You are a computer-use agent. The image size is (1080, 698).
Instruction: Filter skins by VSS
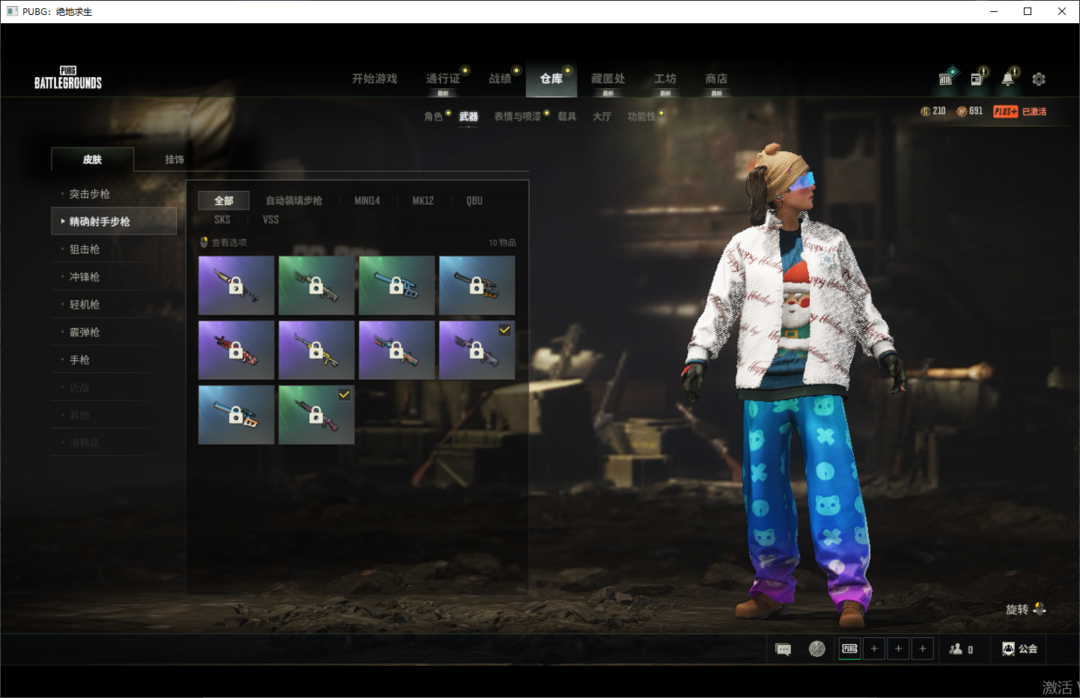pos(271,220)
